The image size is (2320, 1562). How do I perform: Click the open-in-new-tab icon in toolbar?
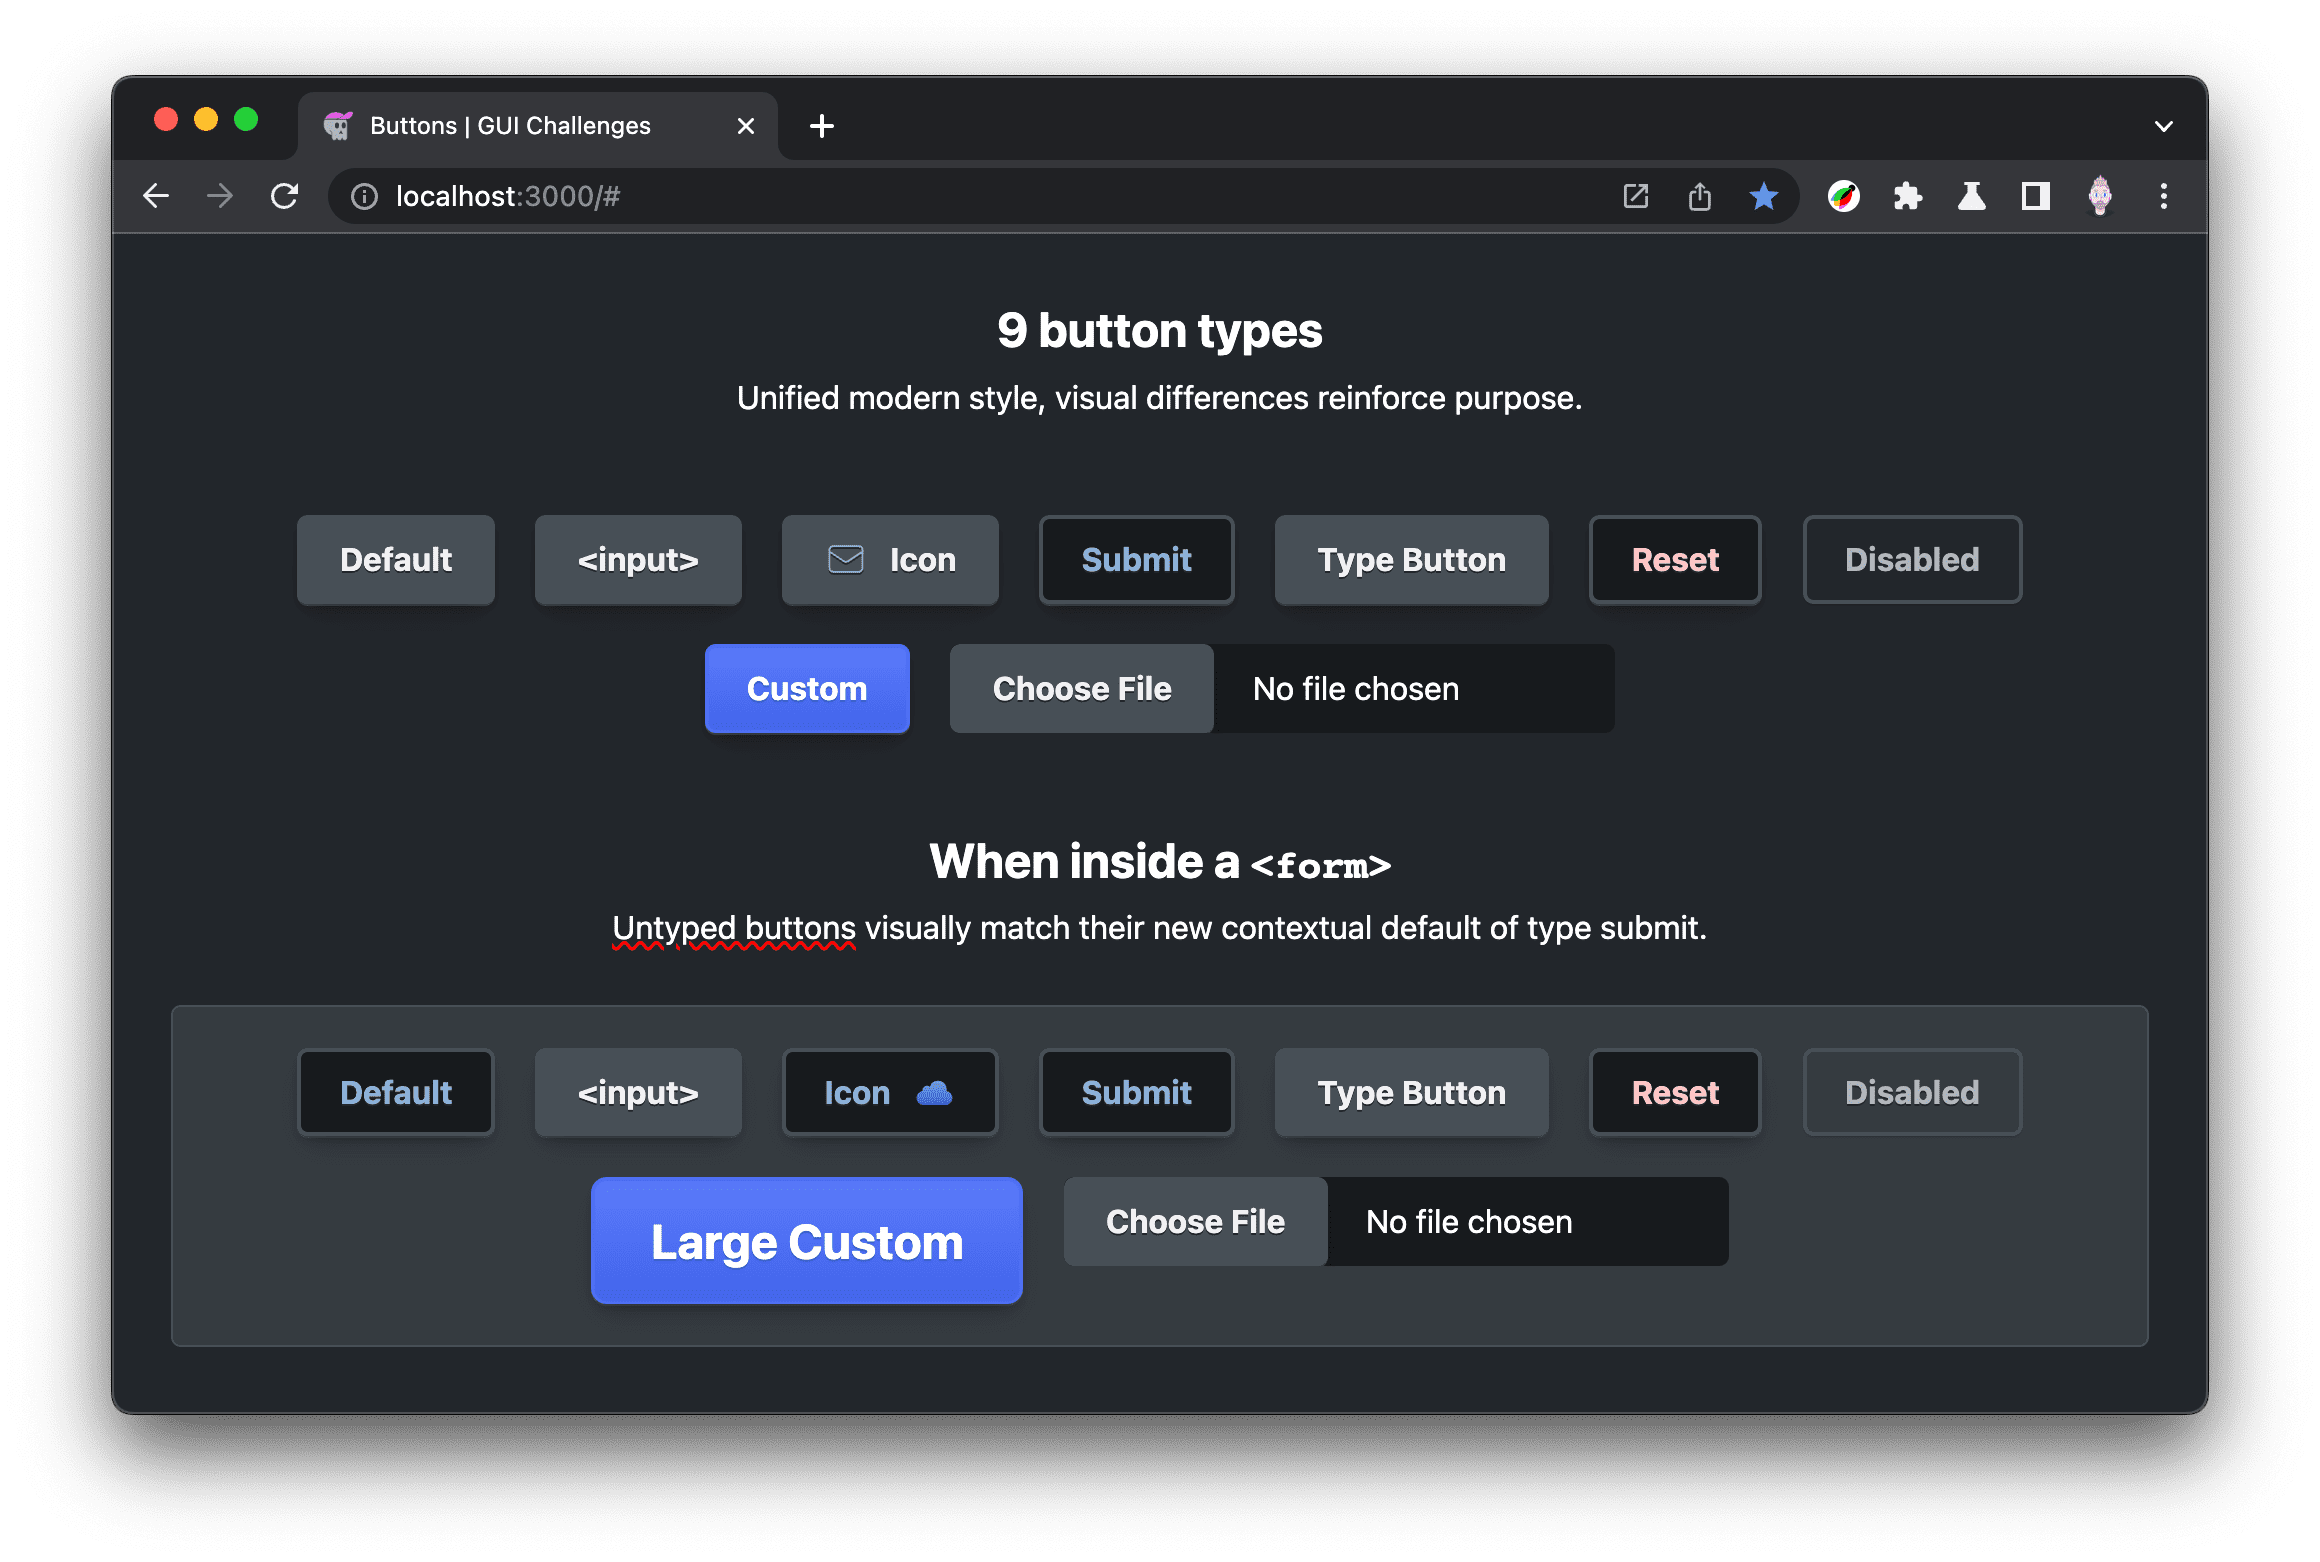pos(1637,195)
